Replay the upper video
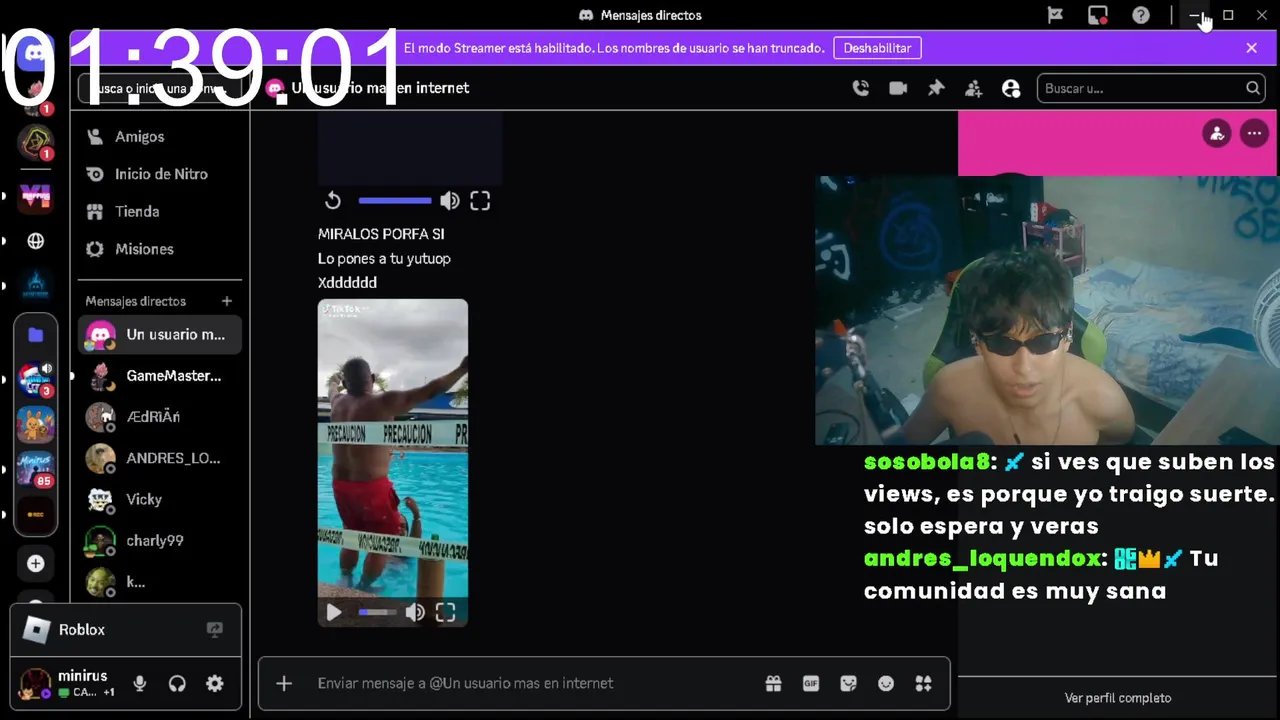 [x=333, y=201]
